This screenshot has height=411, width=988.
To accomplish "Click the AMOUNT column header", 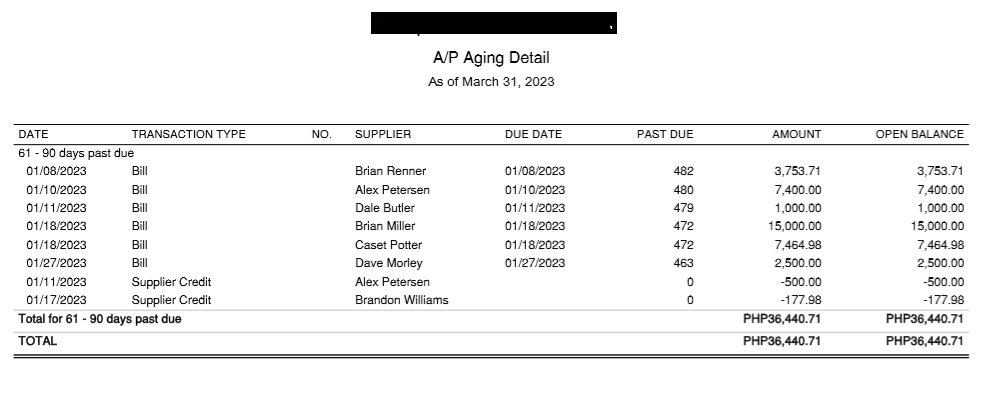I will (796, 134).
